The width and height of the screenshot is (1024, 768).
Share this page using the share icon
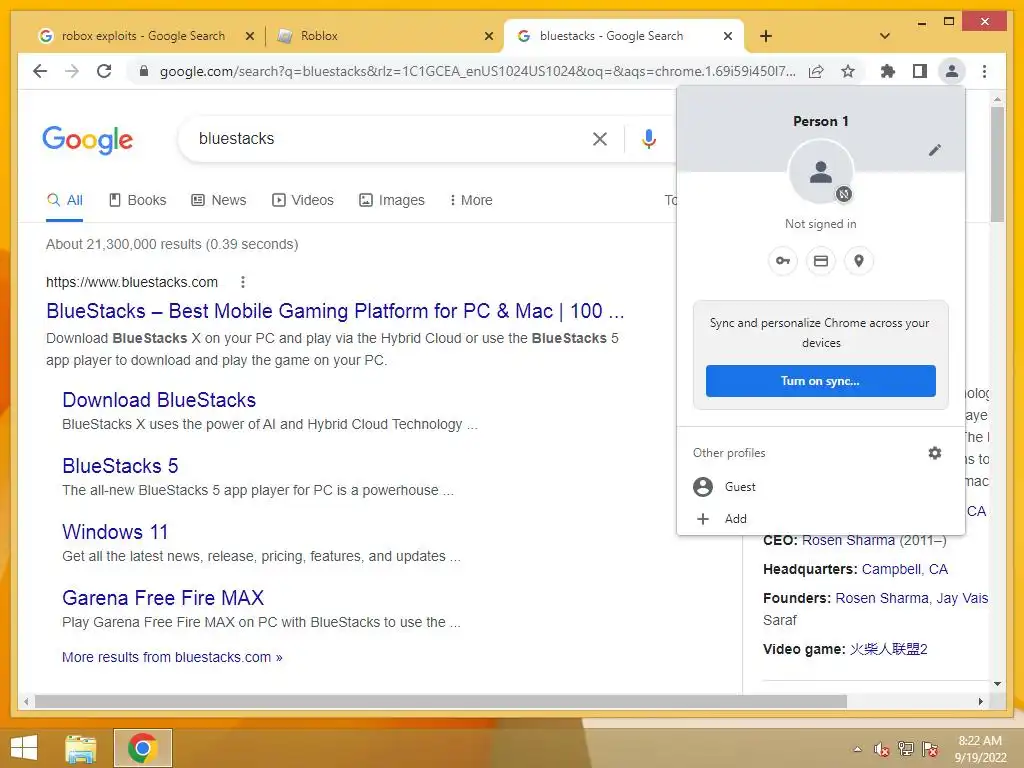pos(816,71)
